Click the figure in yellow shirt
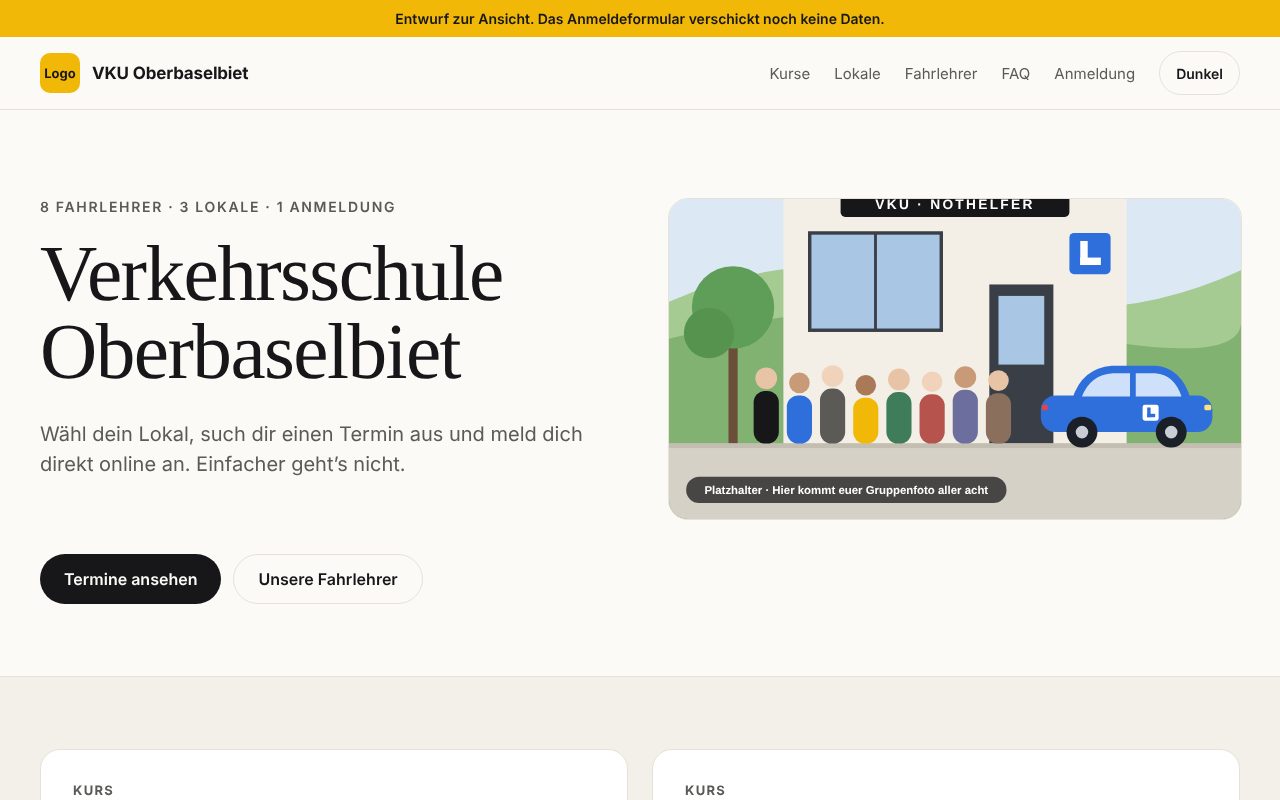This screenshot has width=1280, height=800. click(866, 409)
